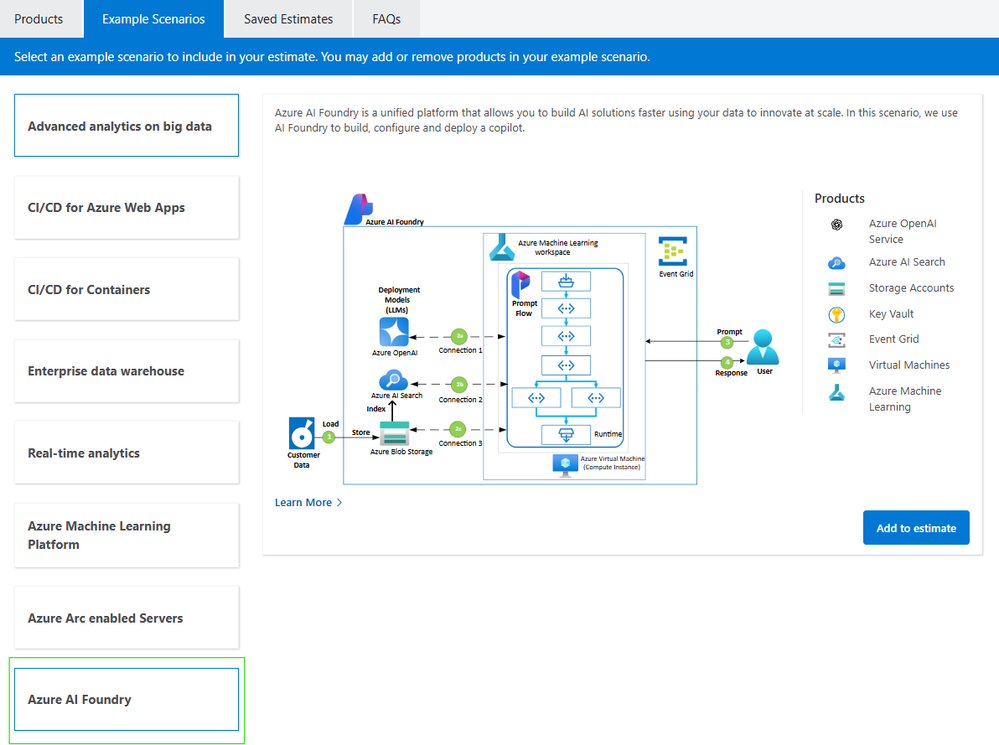Click the Add to estimate button
999x745 pixels.
(916, 528)
